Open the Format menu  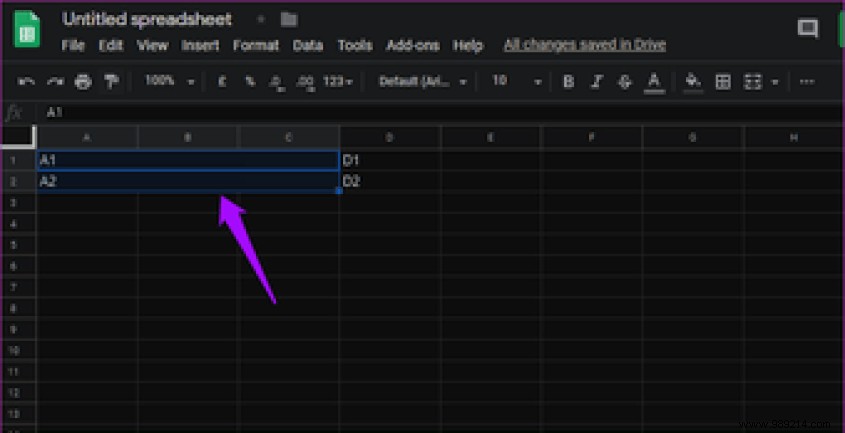click(x=256, y=45)
